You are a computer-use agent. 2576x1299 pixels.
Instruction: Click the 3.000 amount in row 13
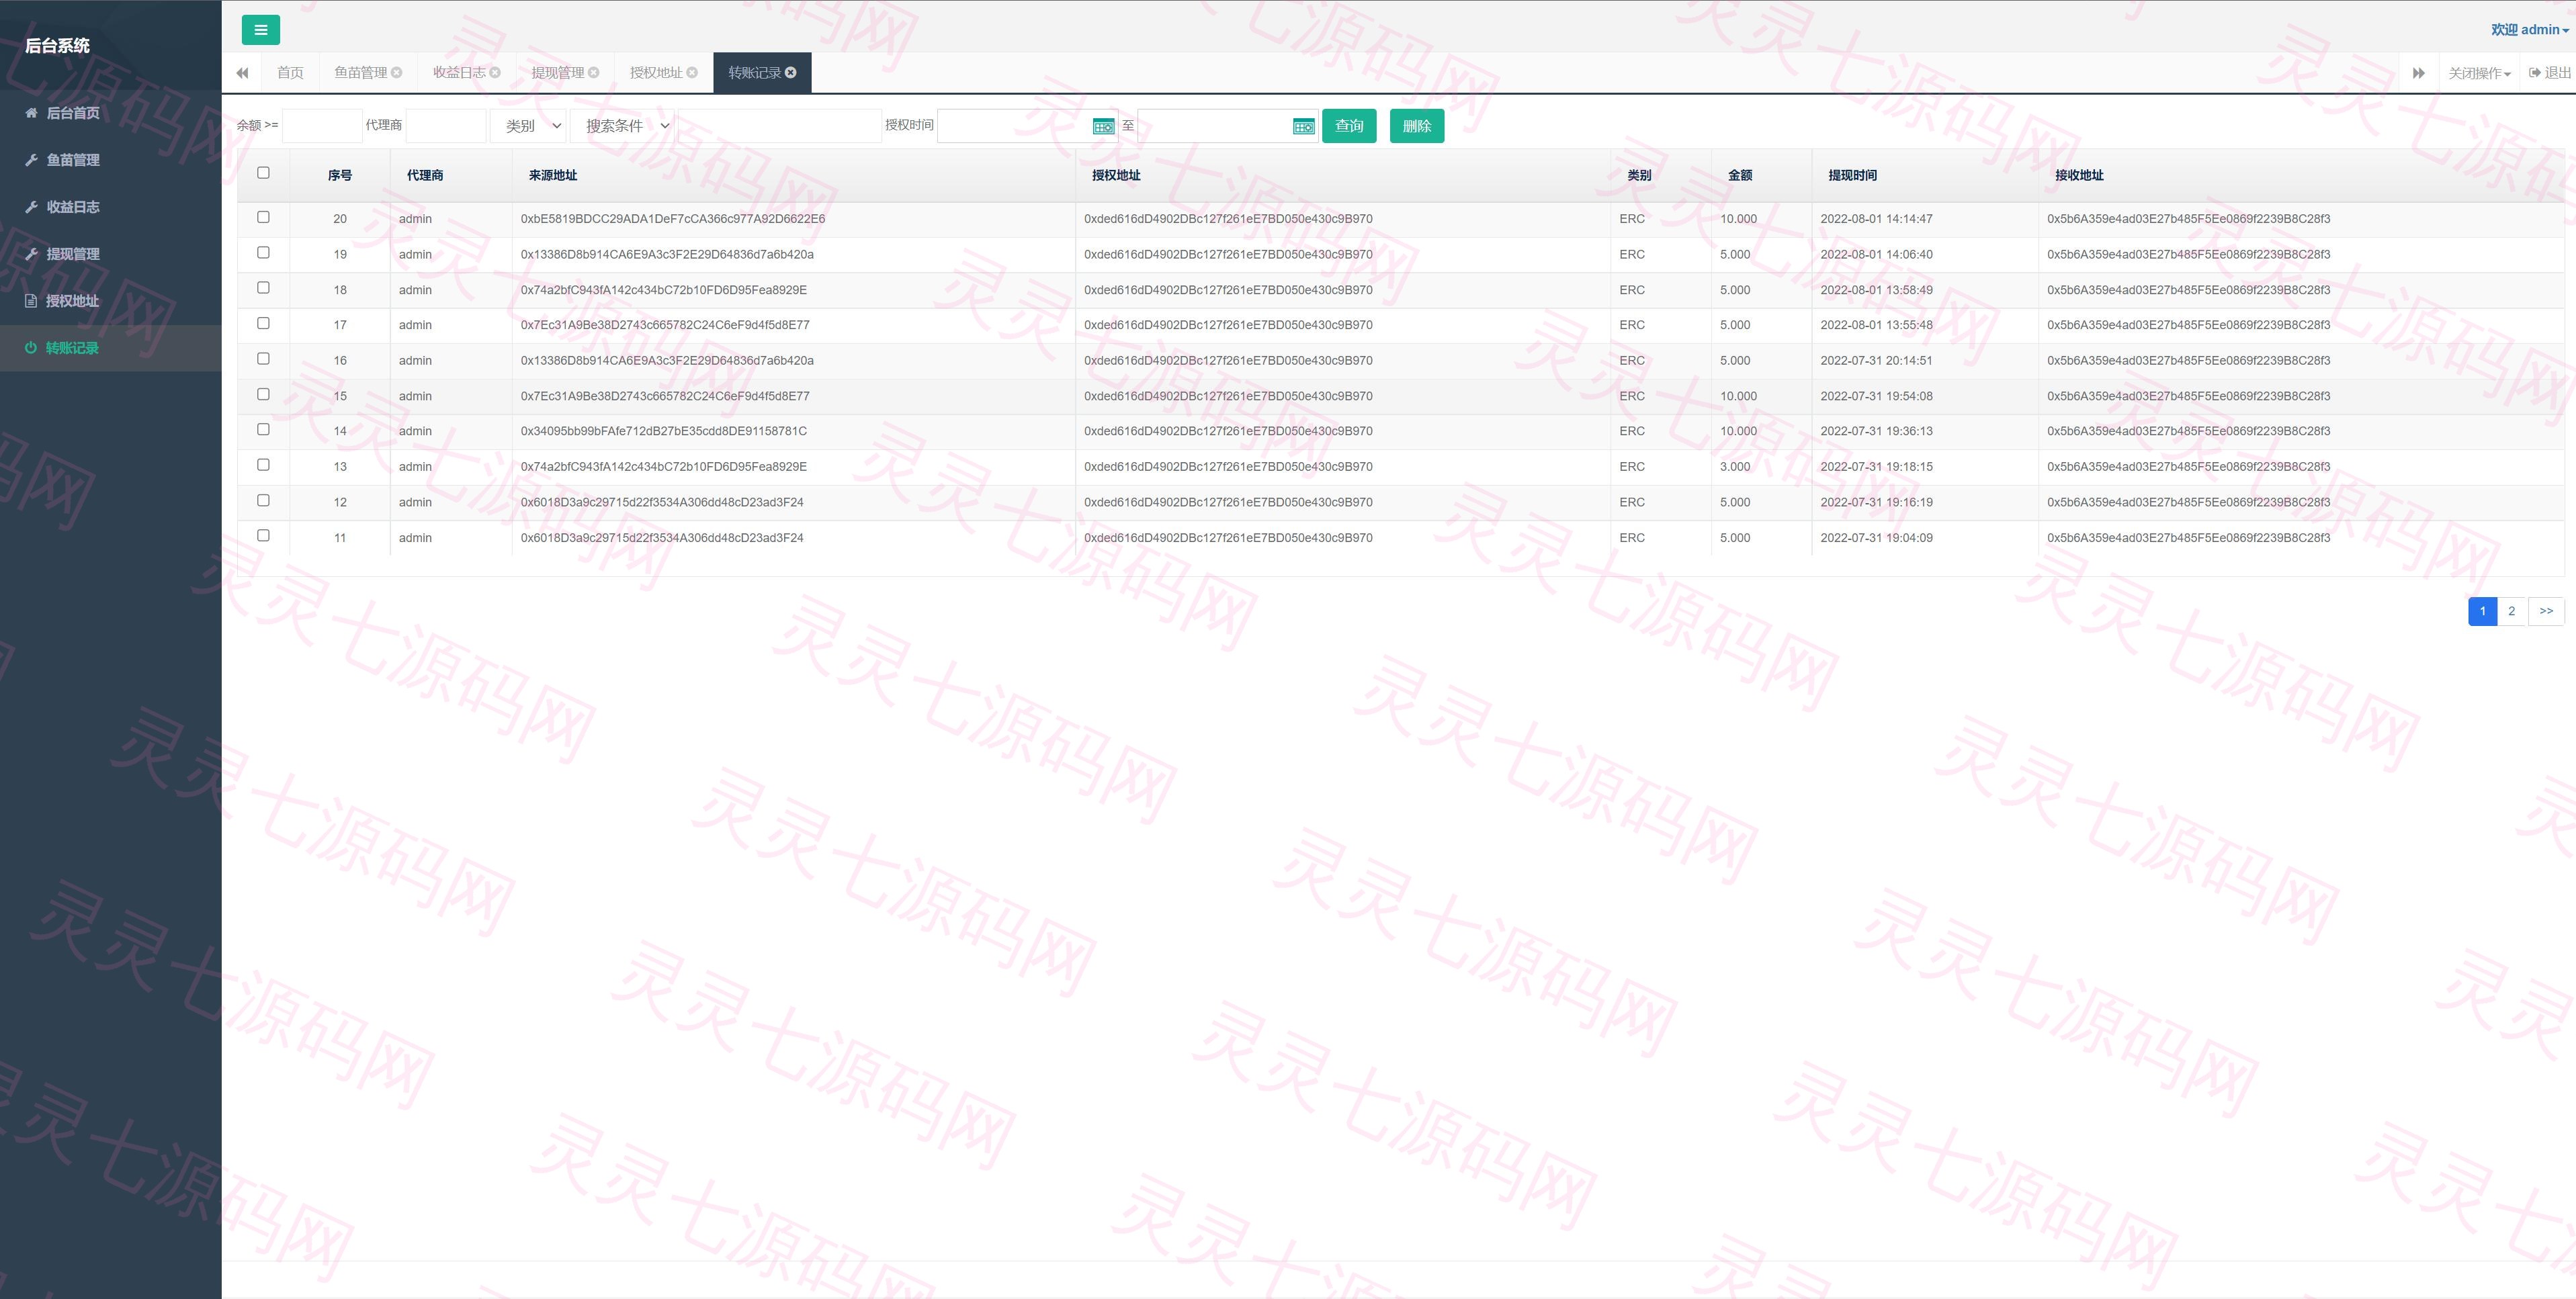click(1735, 467)
